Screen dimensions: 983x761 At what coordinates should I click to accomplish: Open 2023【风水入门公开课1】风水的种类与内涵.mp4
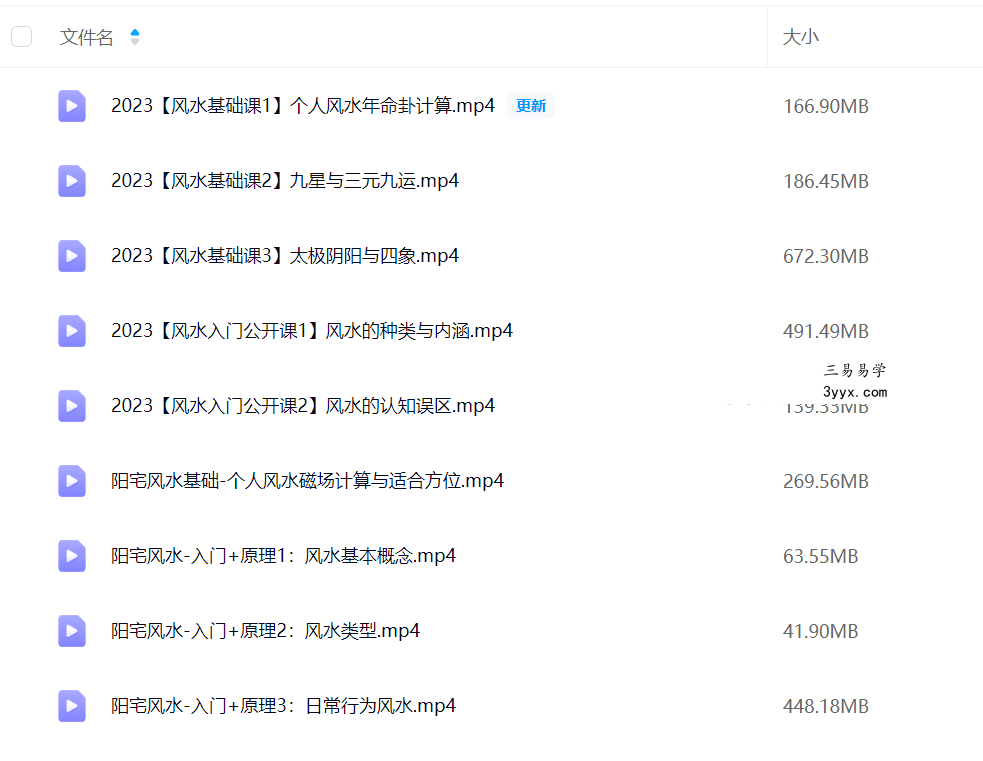pos(312,330)
